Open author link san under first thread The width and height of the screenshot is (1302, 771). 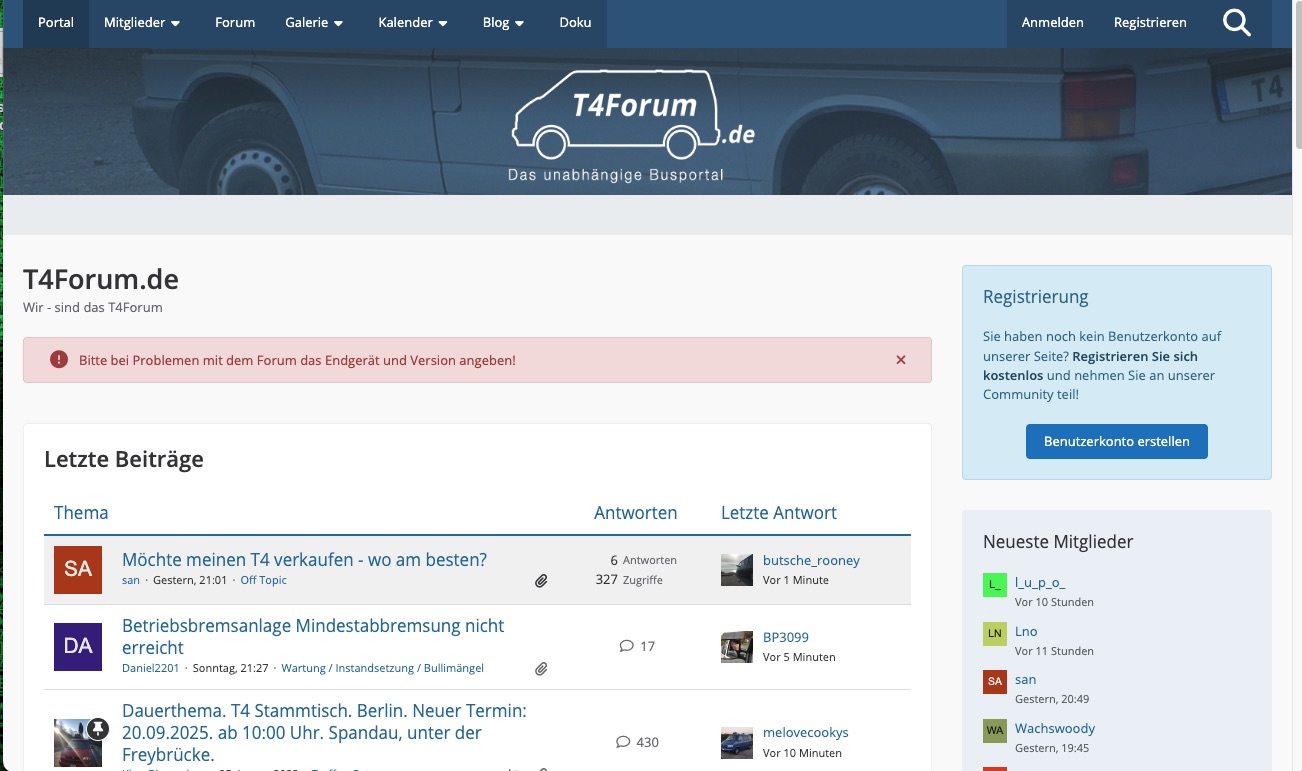[131, 580]
